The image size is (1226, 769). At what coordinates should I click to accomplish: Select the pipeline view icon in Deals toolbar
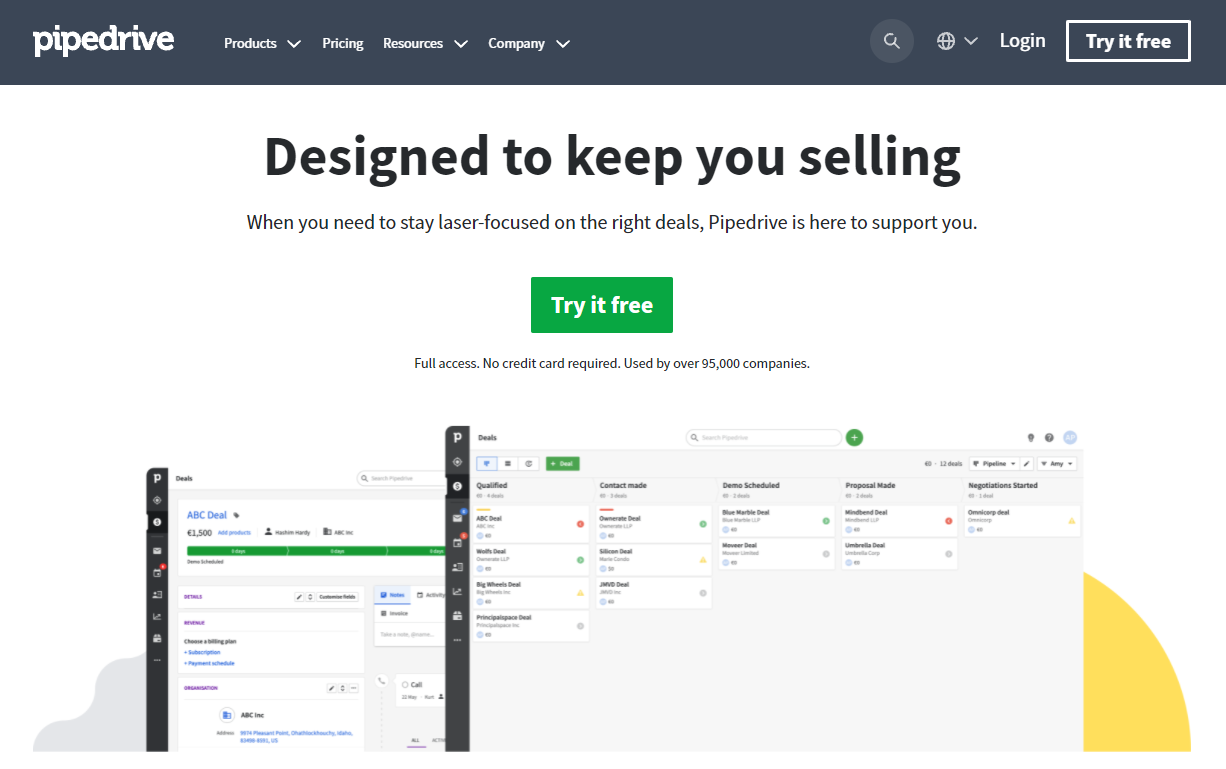[487, 464]
